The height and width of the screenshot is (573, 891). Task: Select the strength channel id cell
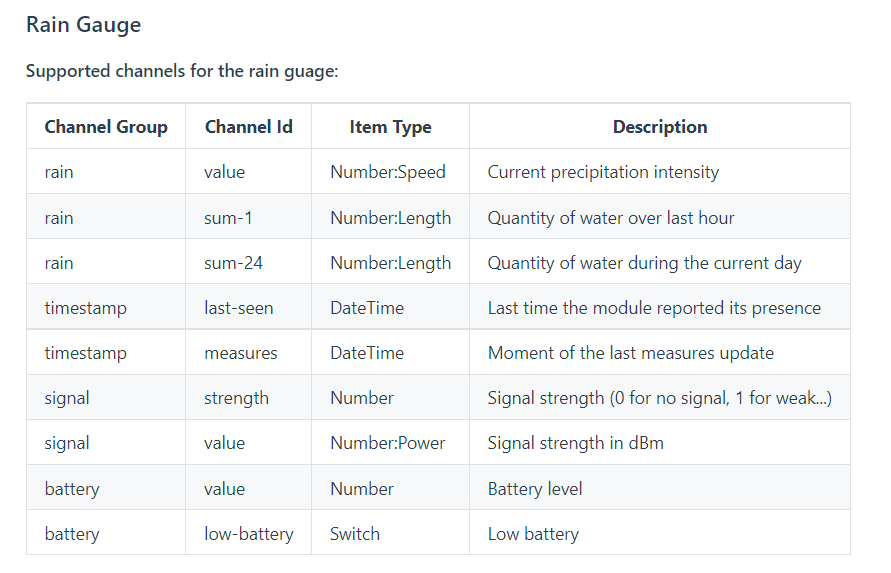tap(236, 398)
